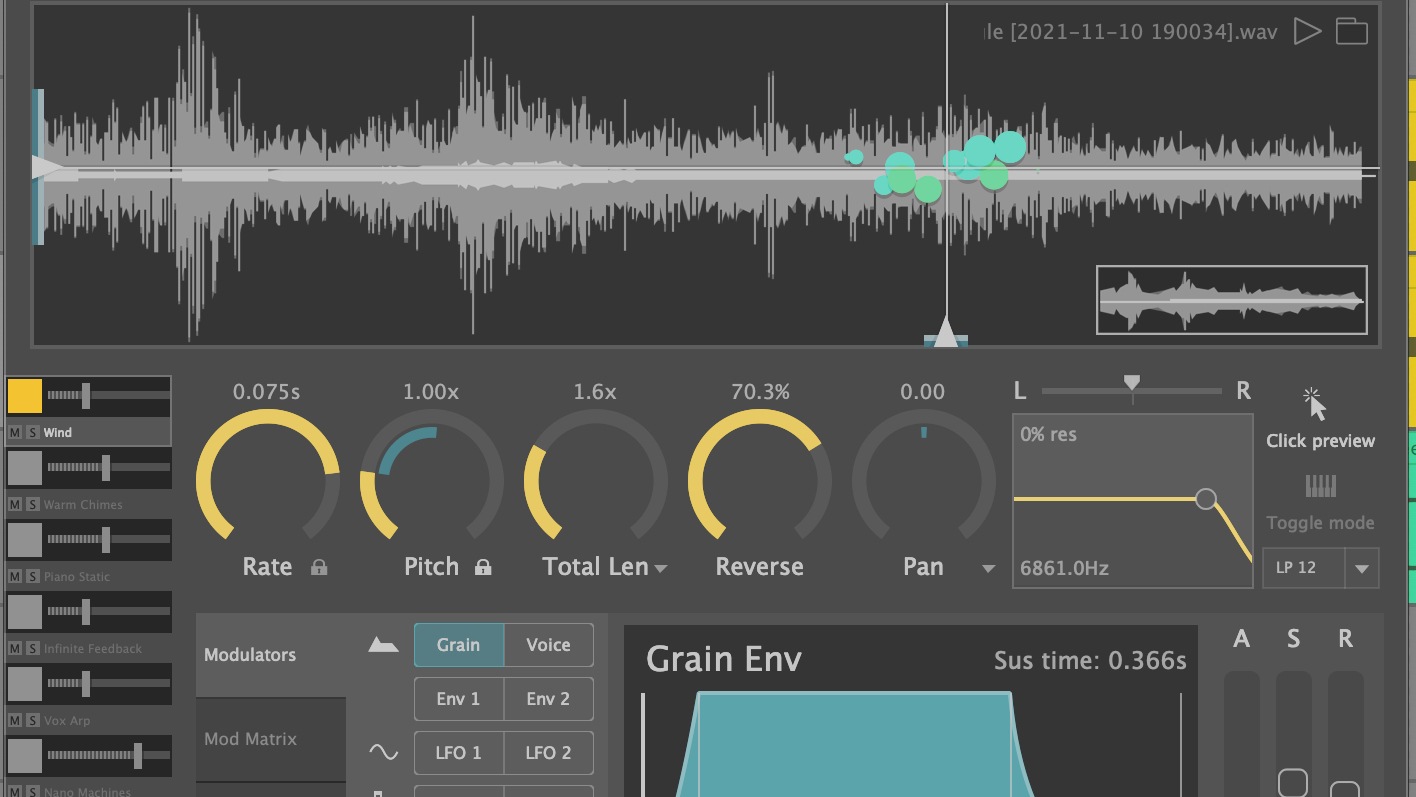Viewport: 1416px width, 797px height.
Task: Select the LFO 1 modulator
Action: 459,753
